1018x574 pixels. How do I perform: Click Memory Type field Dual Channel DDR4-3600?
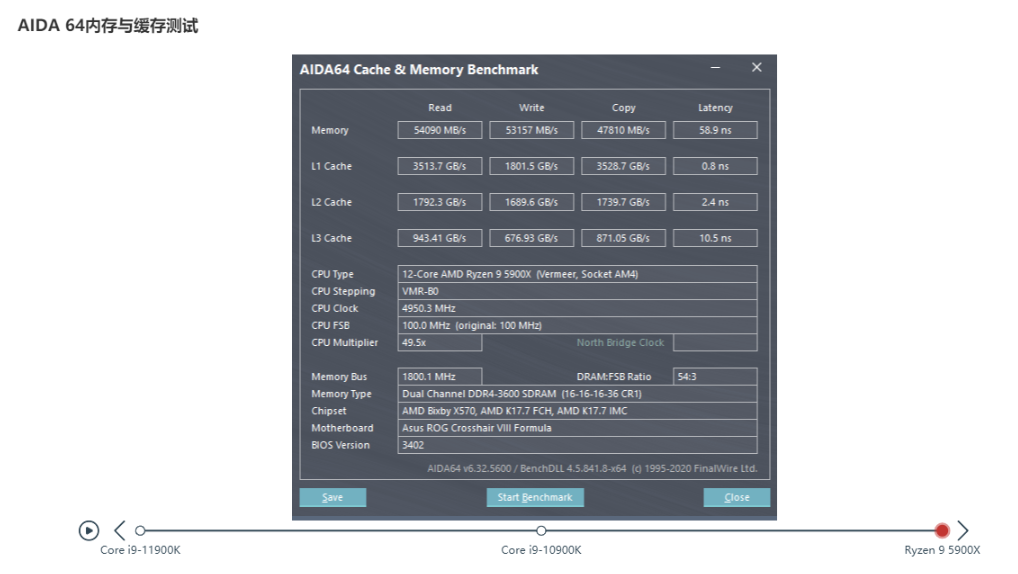coord(577,393)
